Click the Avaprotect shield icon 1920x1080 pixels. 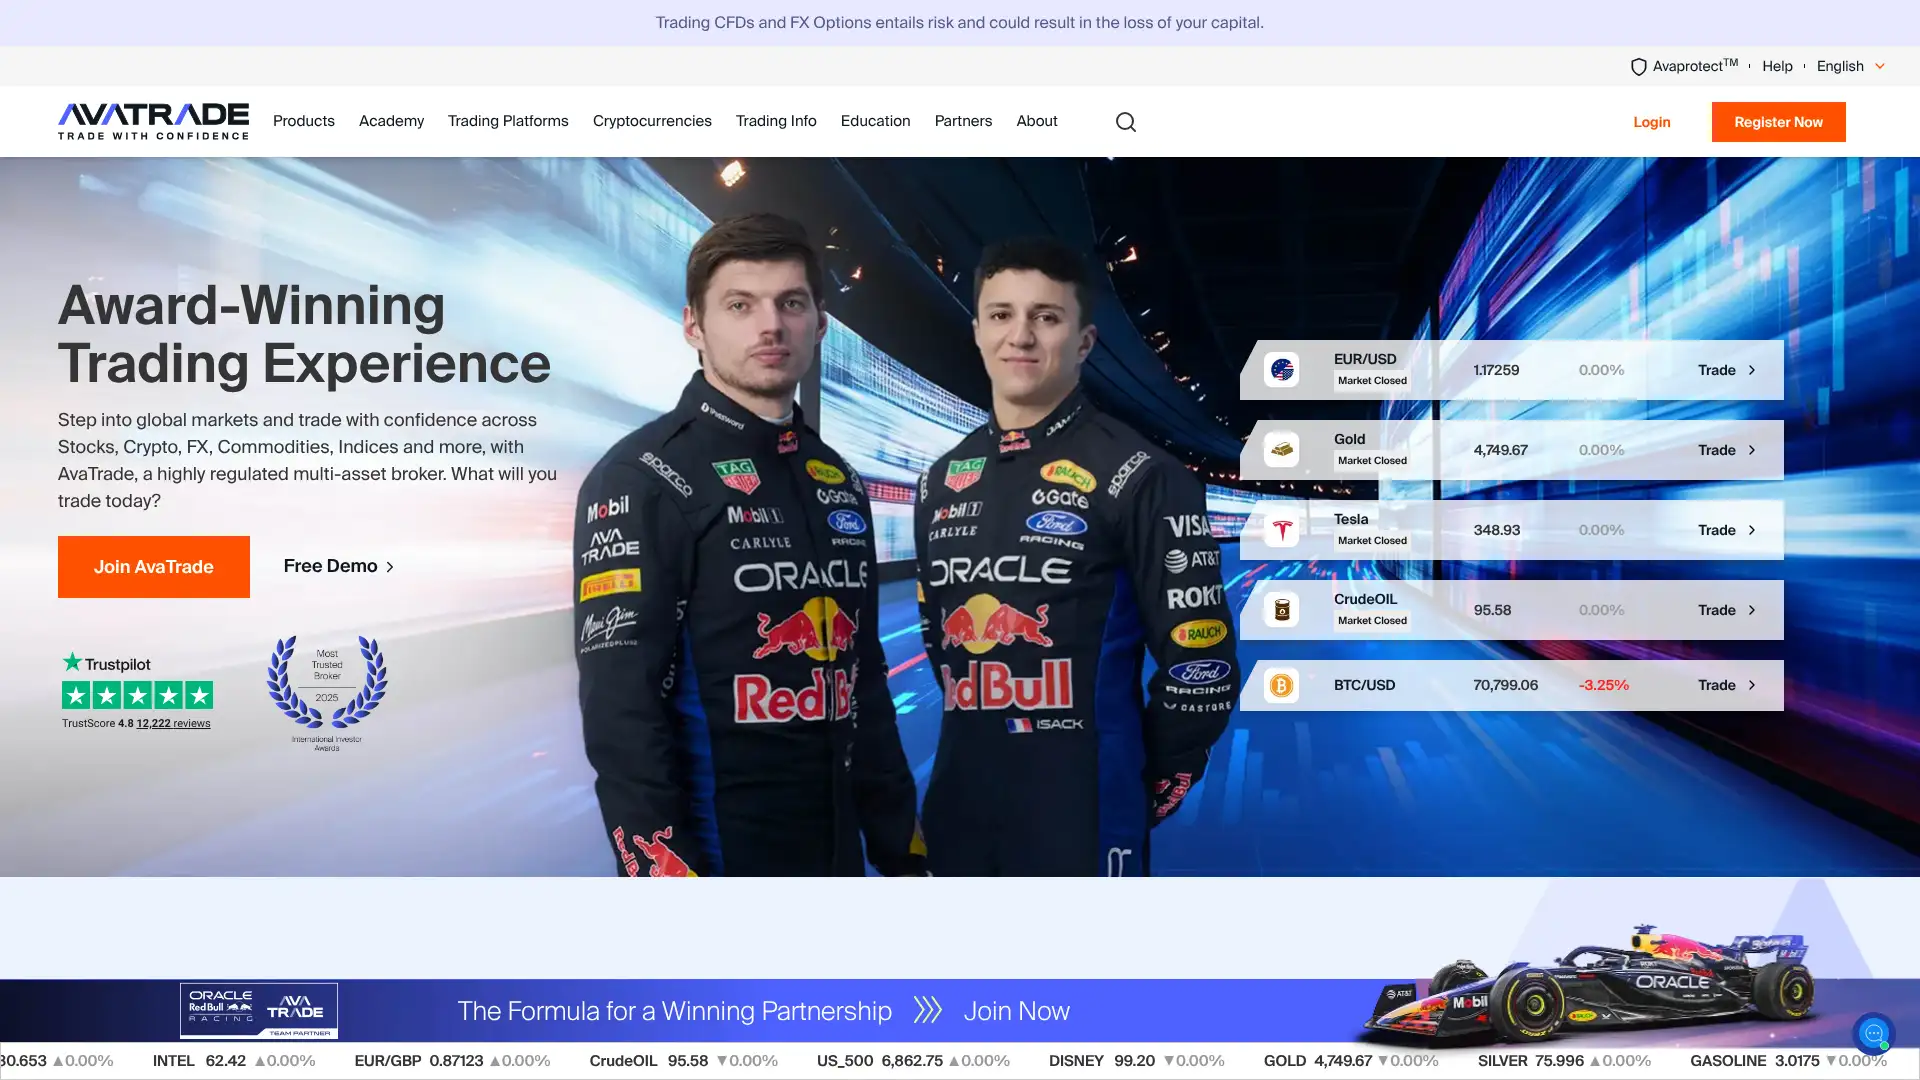coord(1638,67)
